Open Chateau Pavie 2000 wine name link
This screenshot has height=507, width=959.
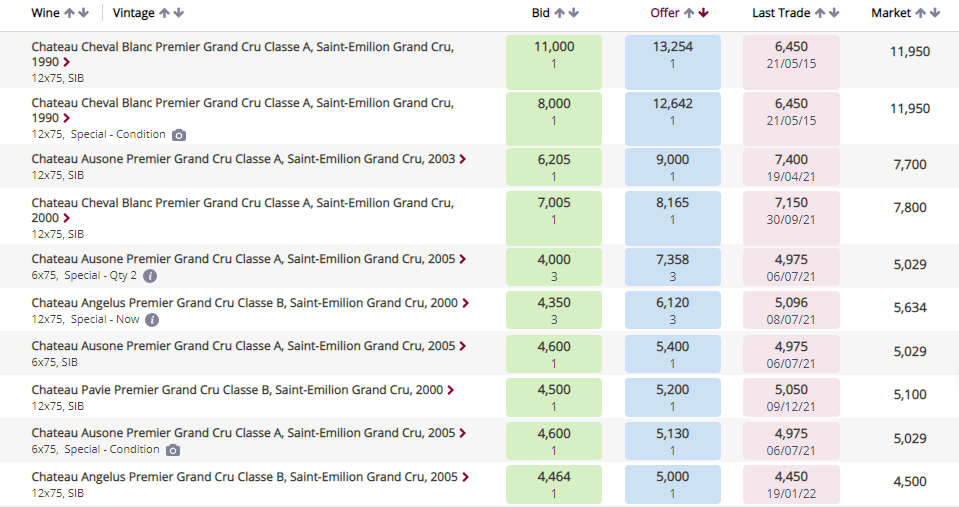coord(237,390)
